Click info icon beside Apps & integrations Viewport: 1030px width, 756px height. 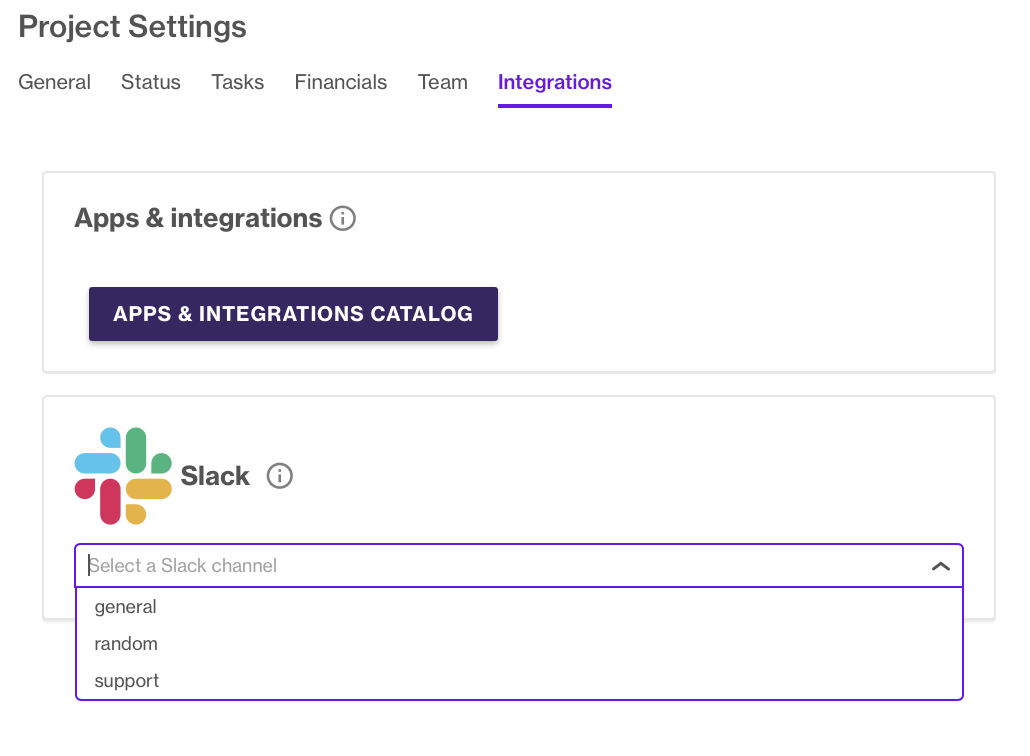(x=342, y=218)
